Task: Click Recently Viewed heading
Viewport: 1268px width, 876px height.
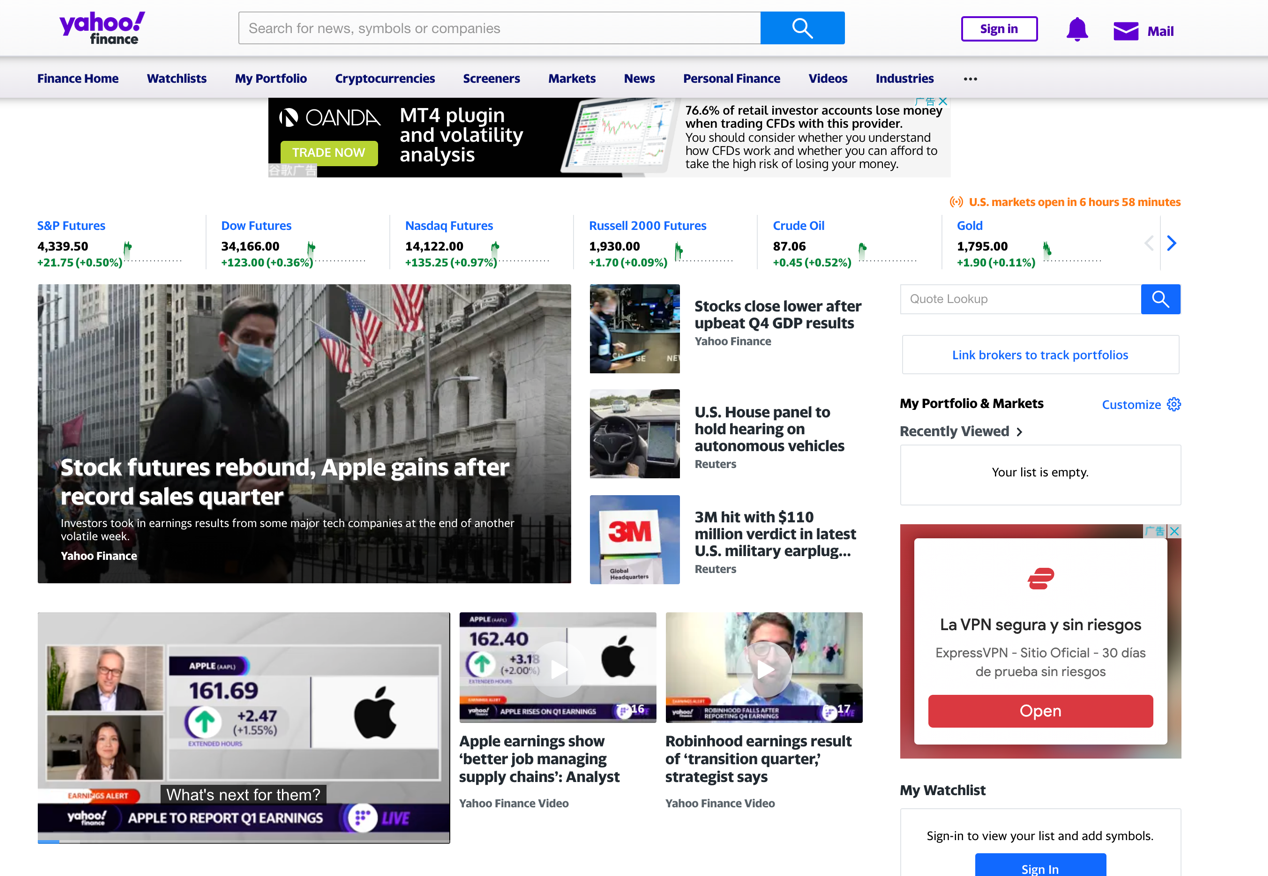Action: [x=954, y=432]
